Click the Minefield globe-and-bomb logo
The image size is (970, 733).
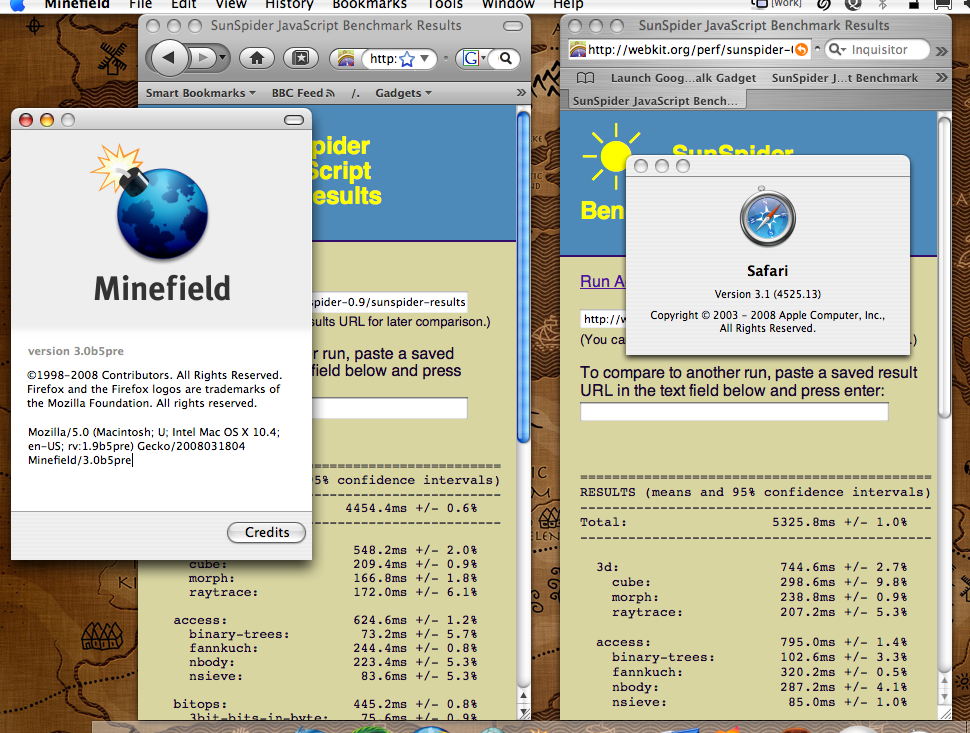[x=150, y=201]
